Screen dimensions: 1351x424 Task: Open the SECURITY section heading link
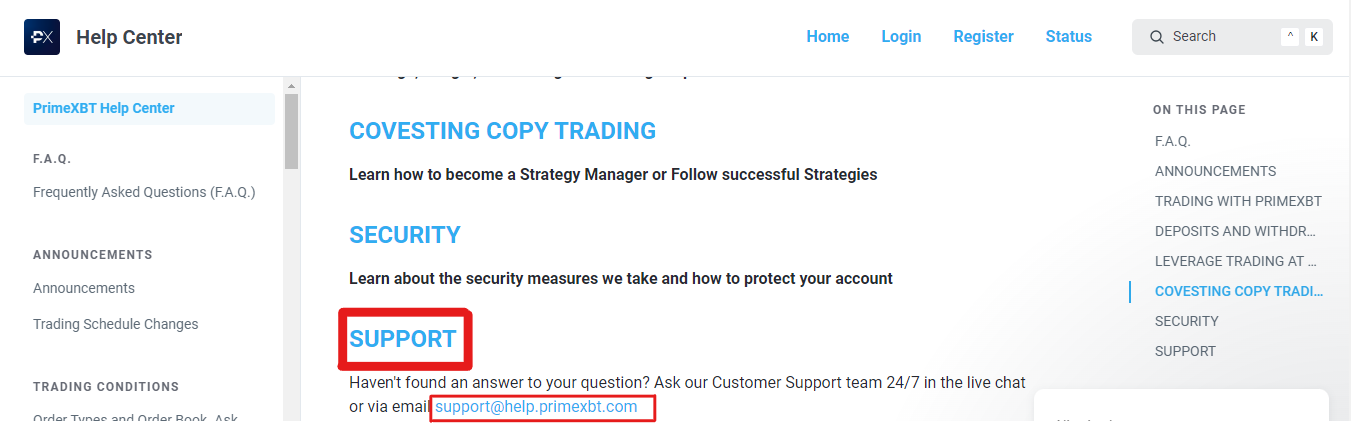point(405,235)
